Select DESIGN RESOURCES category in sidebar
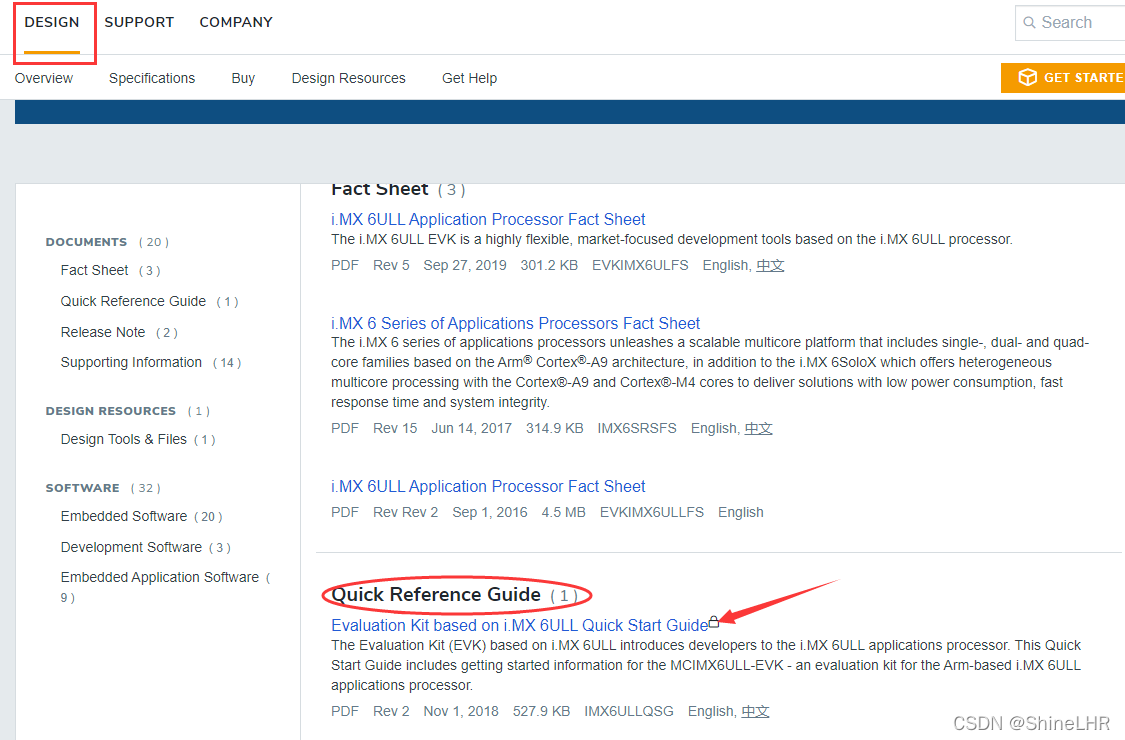The image size is (1125, 740). pos(110,411)
